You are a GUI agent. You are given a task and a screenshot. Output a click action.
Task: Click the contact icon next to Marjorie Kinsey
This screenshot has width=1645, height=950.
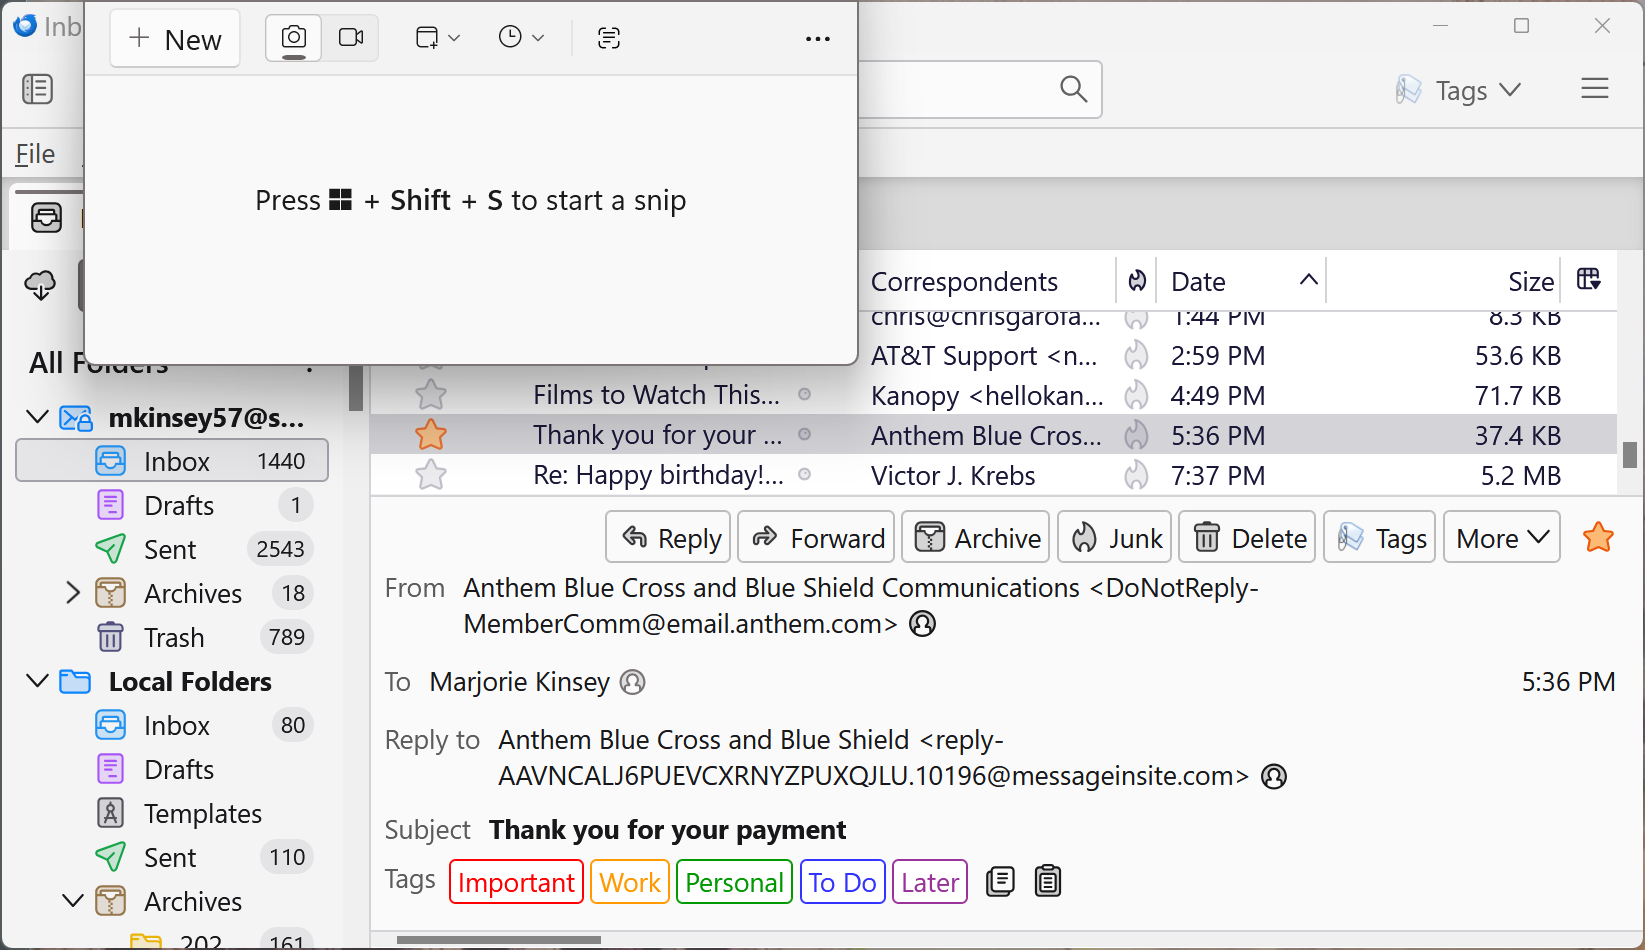pos(632,682)
